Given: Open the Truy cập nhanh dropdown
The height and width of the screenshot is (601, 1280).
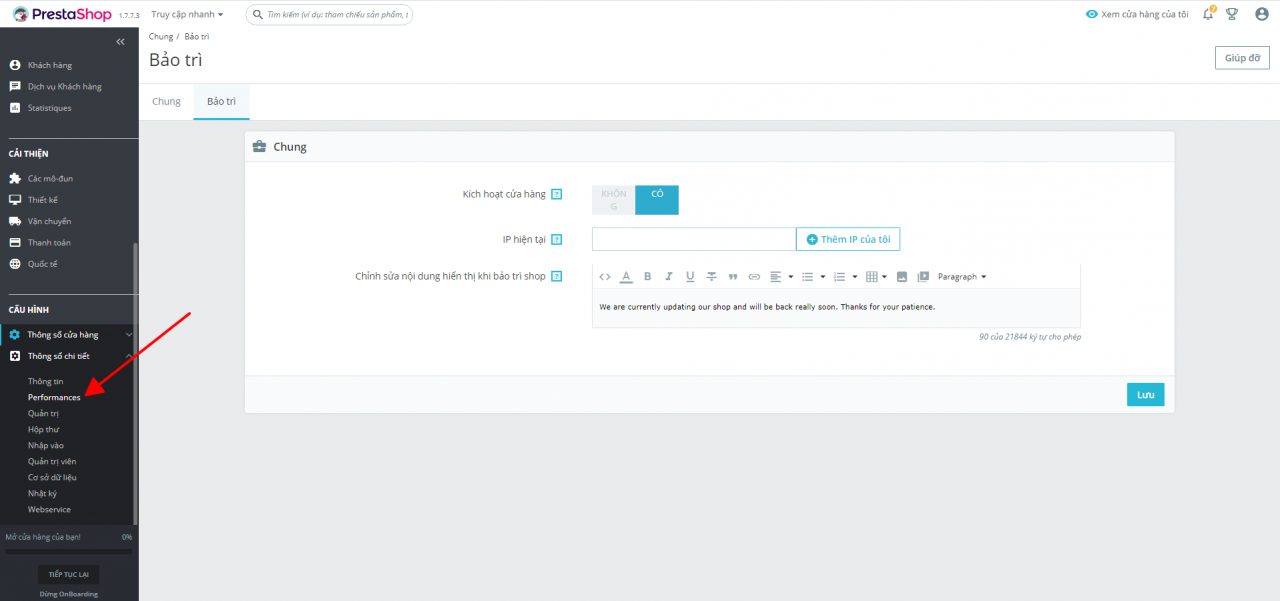Looking at the screenshot, I should (187, 15).
